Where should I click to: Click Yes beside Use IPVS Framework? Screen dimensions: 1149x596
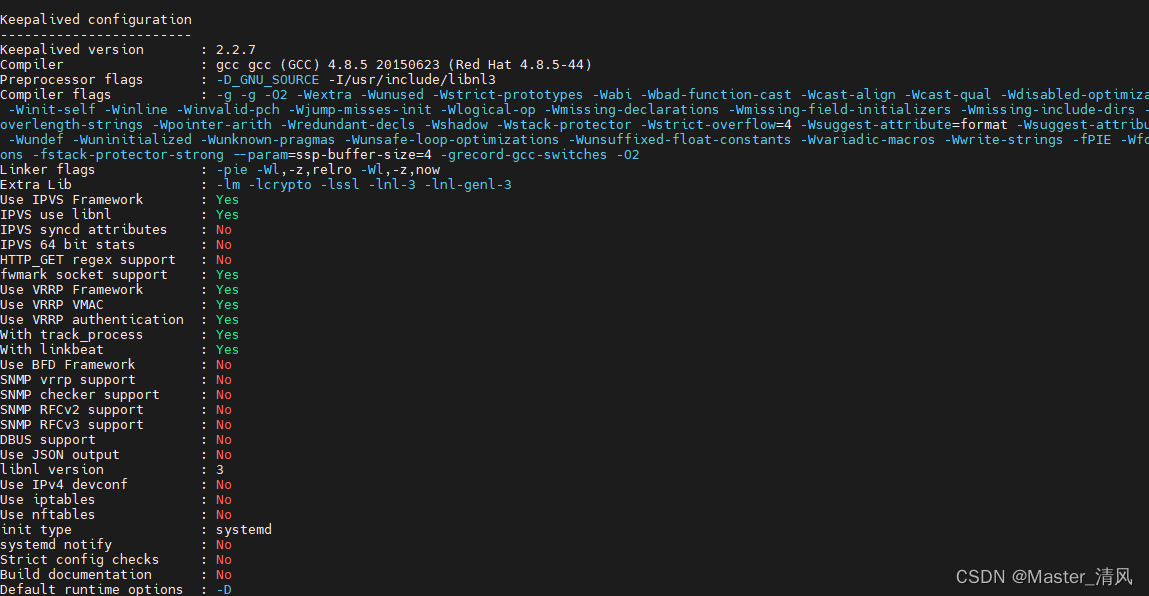(227, 199)
